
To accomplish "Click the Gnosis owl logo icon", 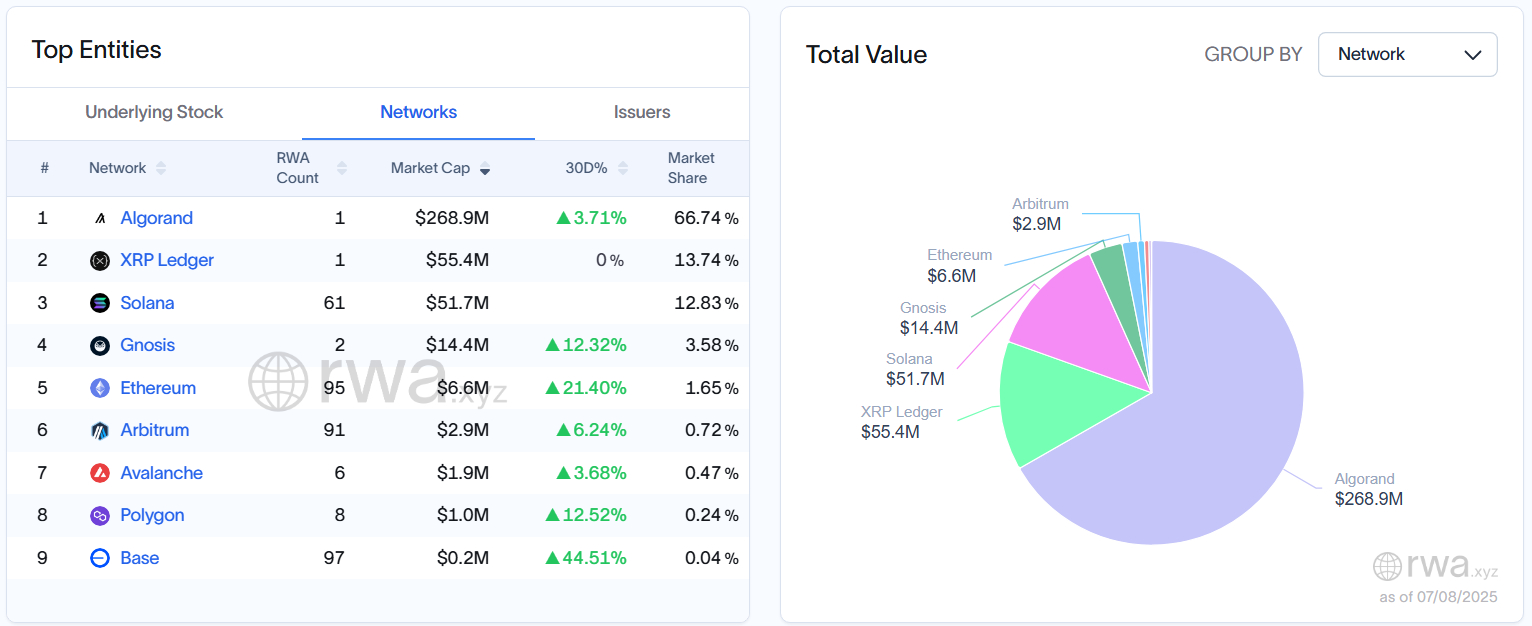I will (x=100, y=345).
